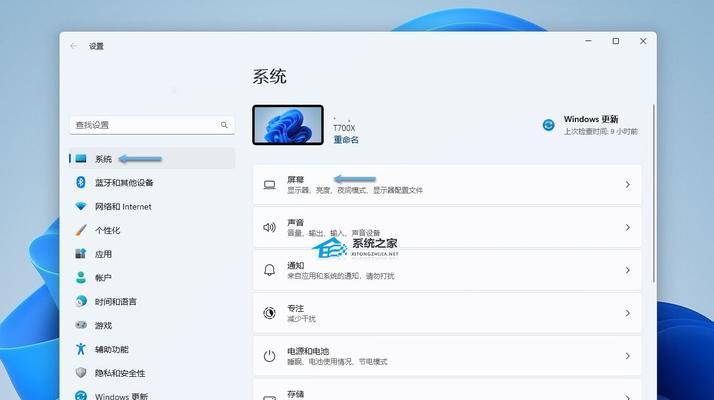Select 时间和语言 in the sidebar

[152, 301]
